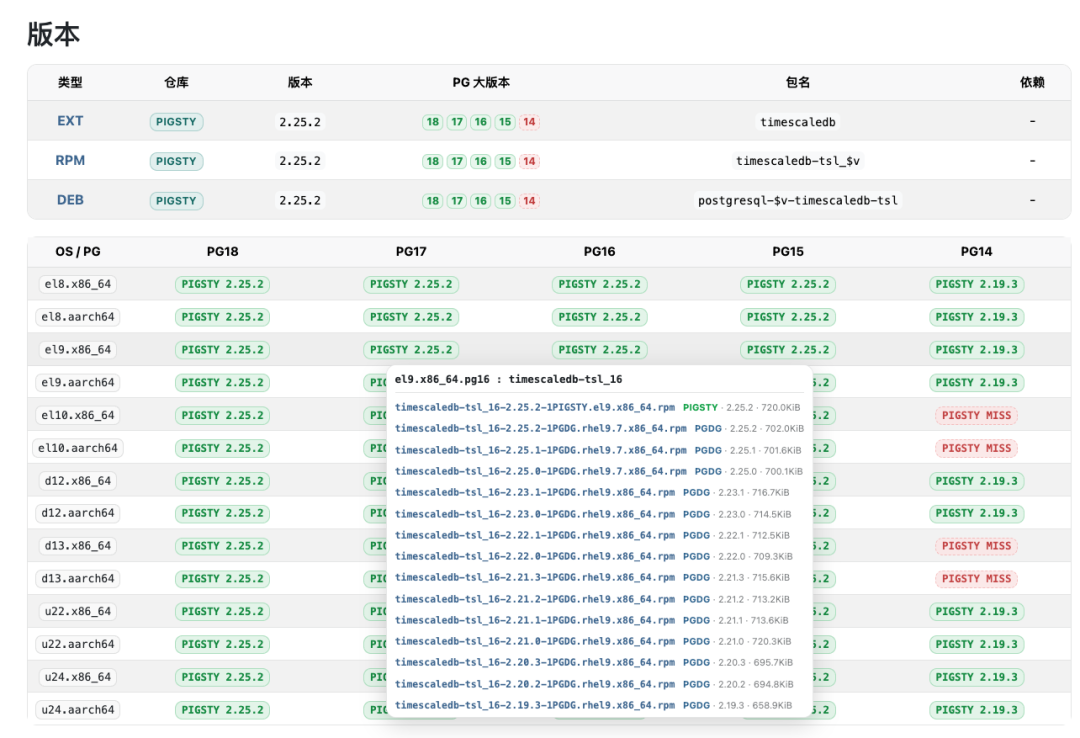The width and height of the screenshot is (1080, 738).
Task: Select PG 17 badge in the RPM row
Action: tap(457, 161)
